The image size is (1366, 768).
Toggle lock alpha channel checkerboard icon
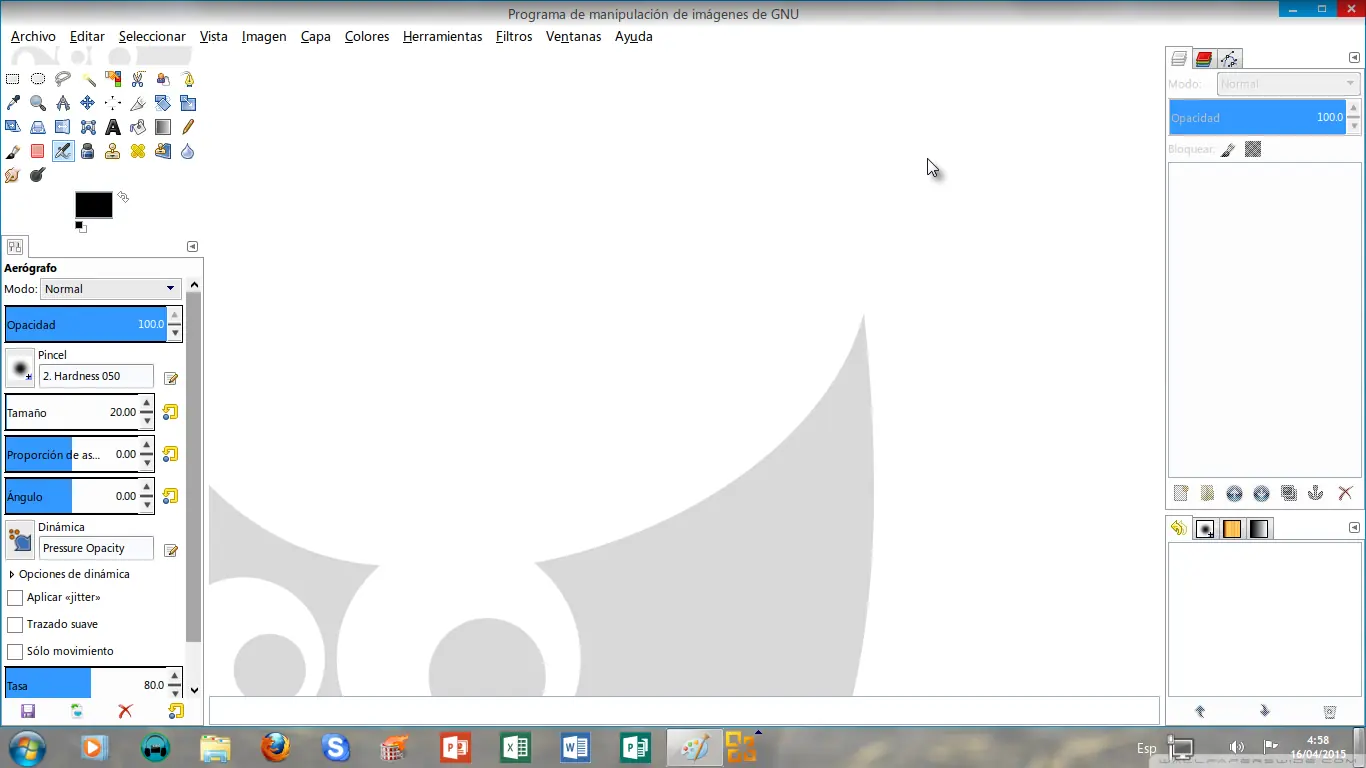coord(1253,149)
